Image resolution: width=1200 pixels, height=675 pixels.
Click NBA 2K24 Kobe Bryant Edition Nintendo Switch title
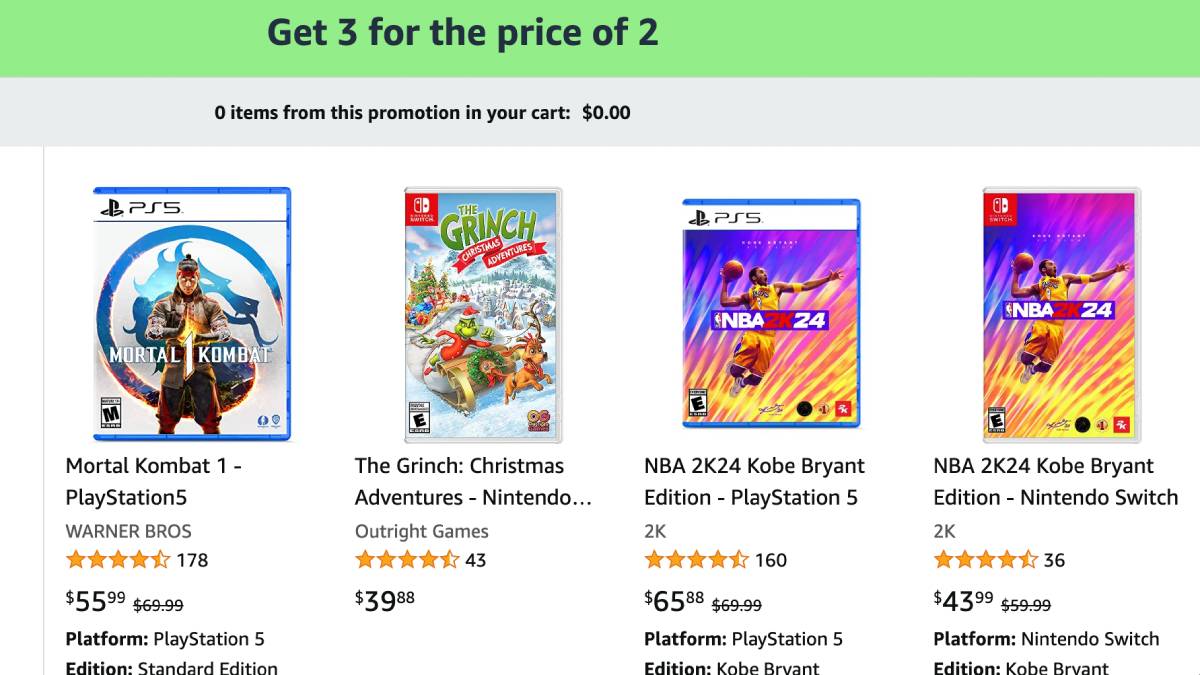(1055, 481)
